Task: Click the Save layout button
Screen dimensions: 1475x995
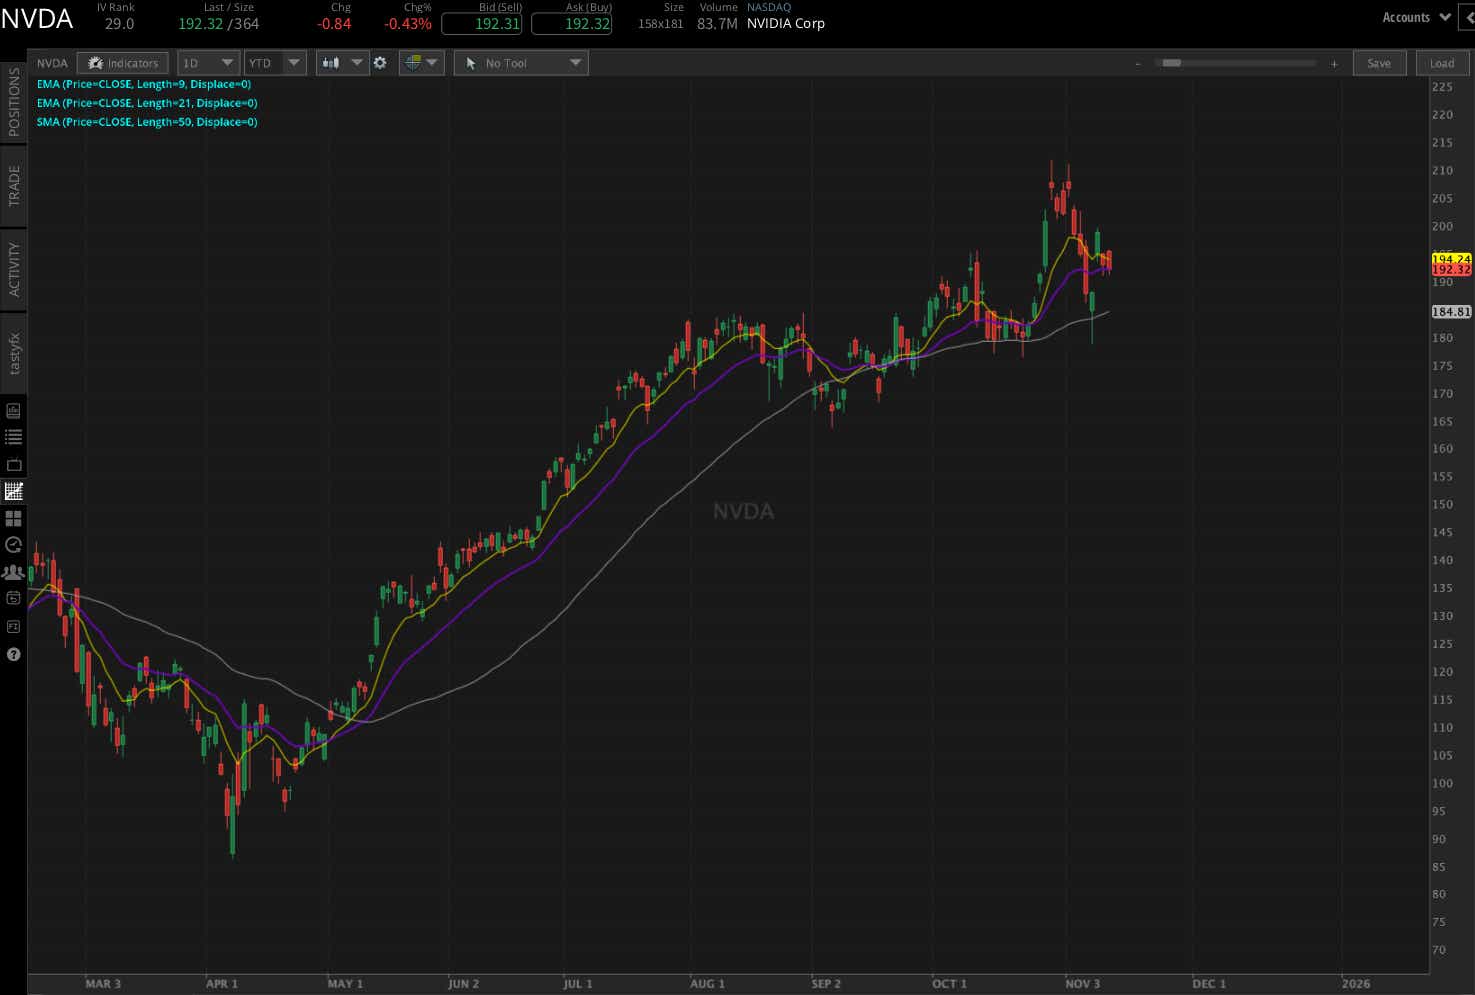Action: [1379, 62]
